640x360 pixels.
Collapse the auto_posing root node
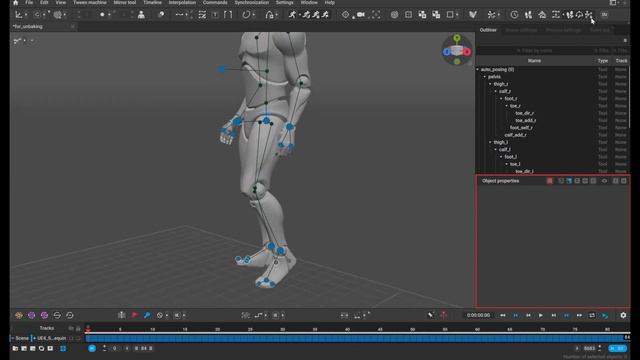[x=478, y=69]
